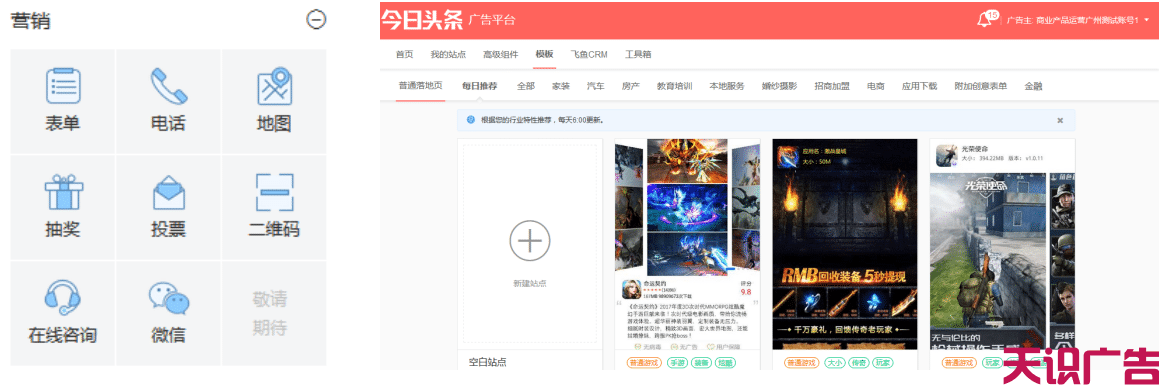The height and width of the screenshot is (385, 1159).
Task: Select the 普通落地页 sub-tab
Action: point(421,86)
